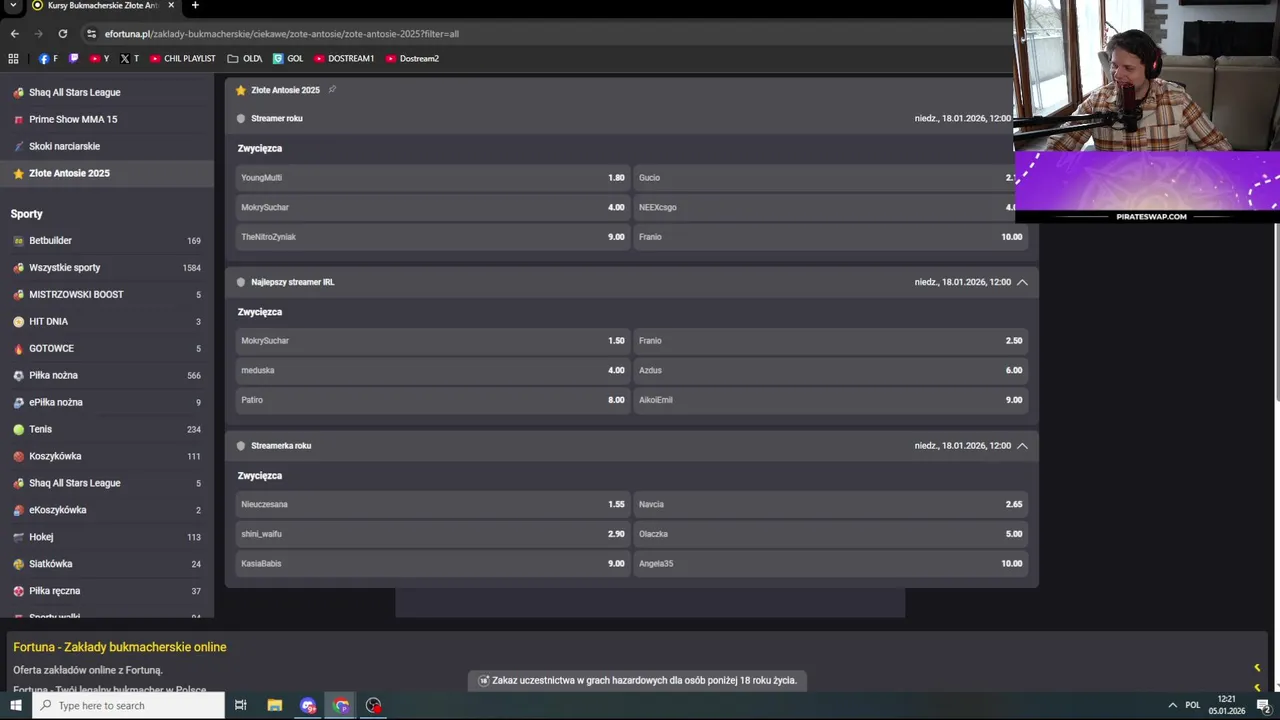Open HIT DNIA category
The width and height of the screenshot is (1280, 720).
pos(107,321)
